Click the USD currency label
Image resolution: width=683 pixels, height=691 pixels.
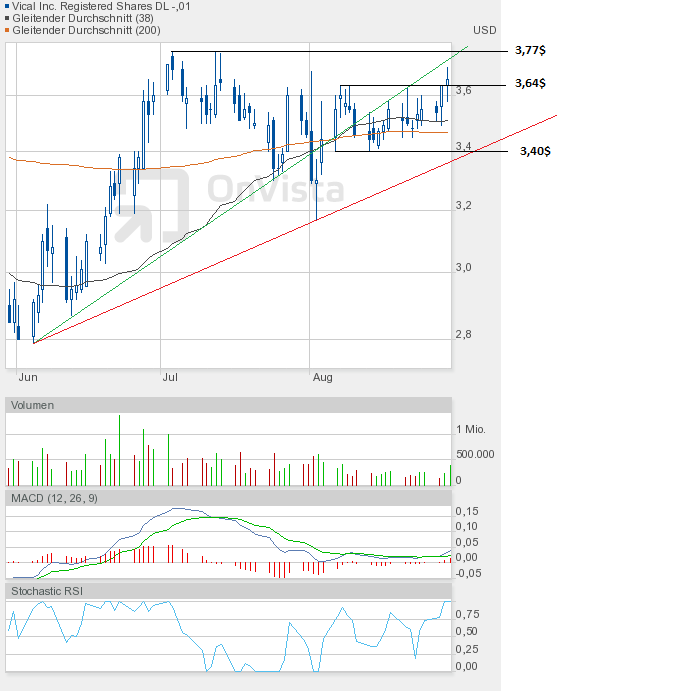[x=485, y=30]
